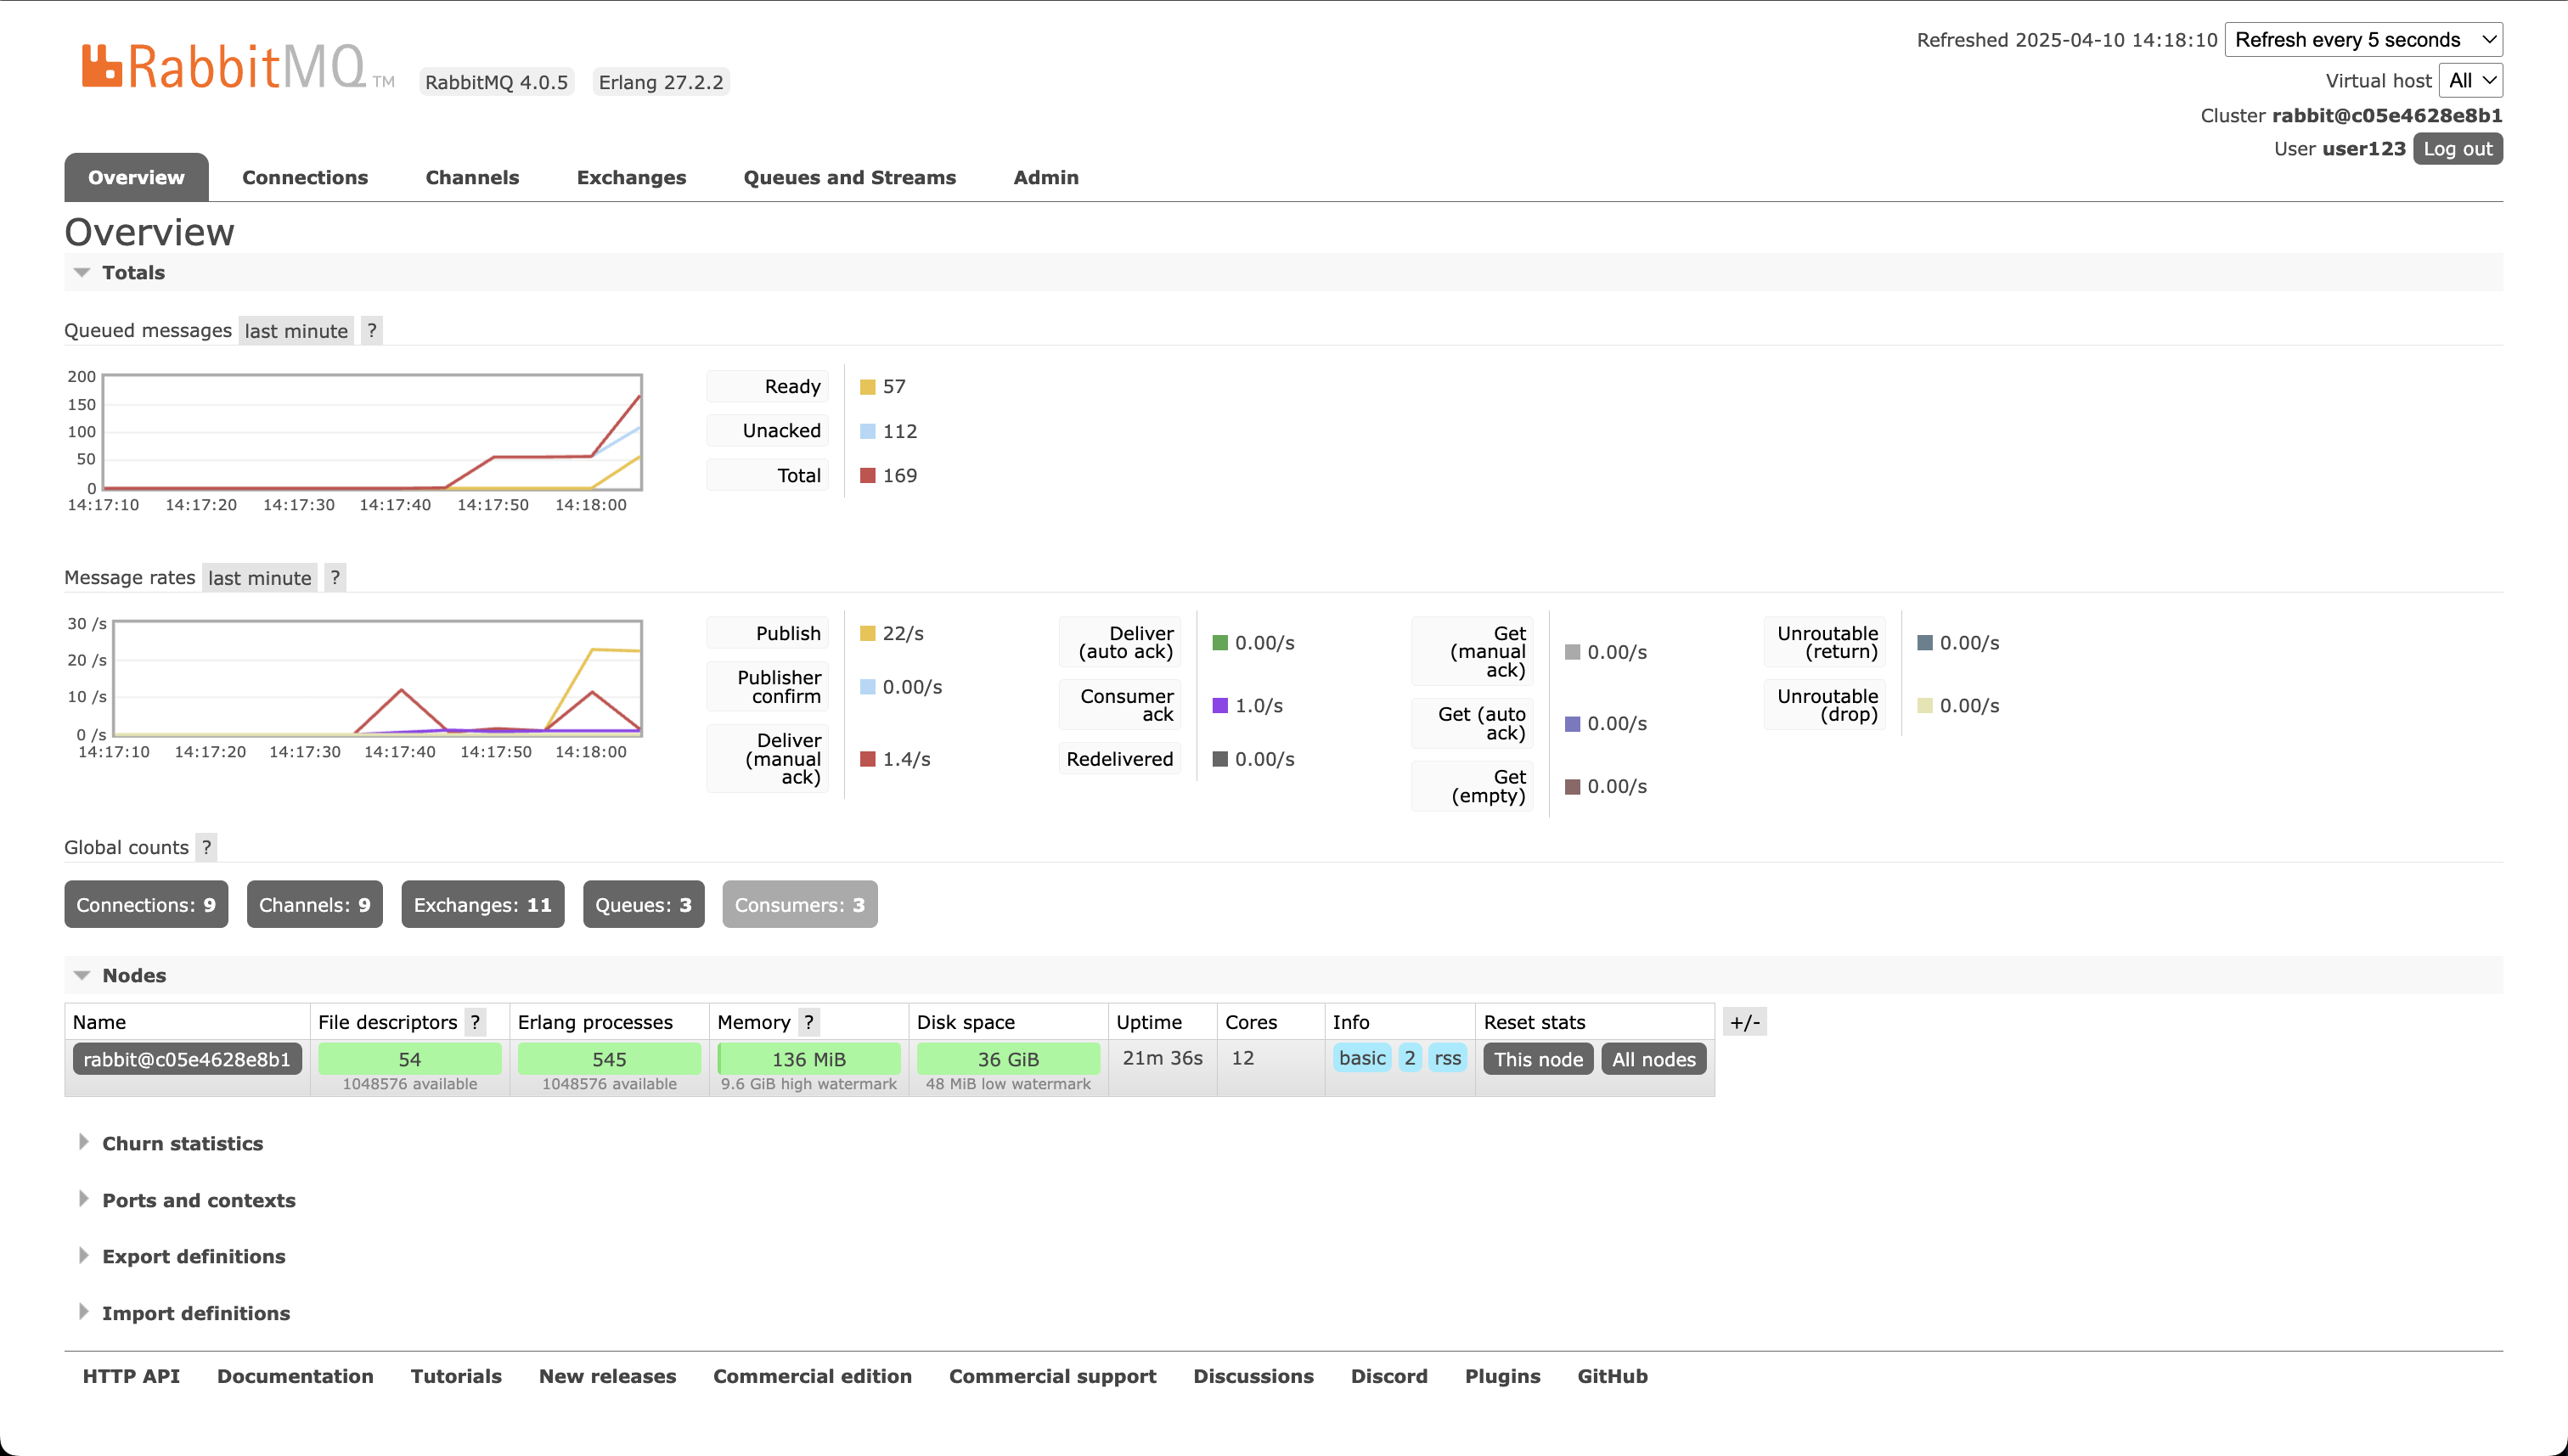
Task: Click the Consumers: 3 counter
Action: 799,904
